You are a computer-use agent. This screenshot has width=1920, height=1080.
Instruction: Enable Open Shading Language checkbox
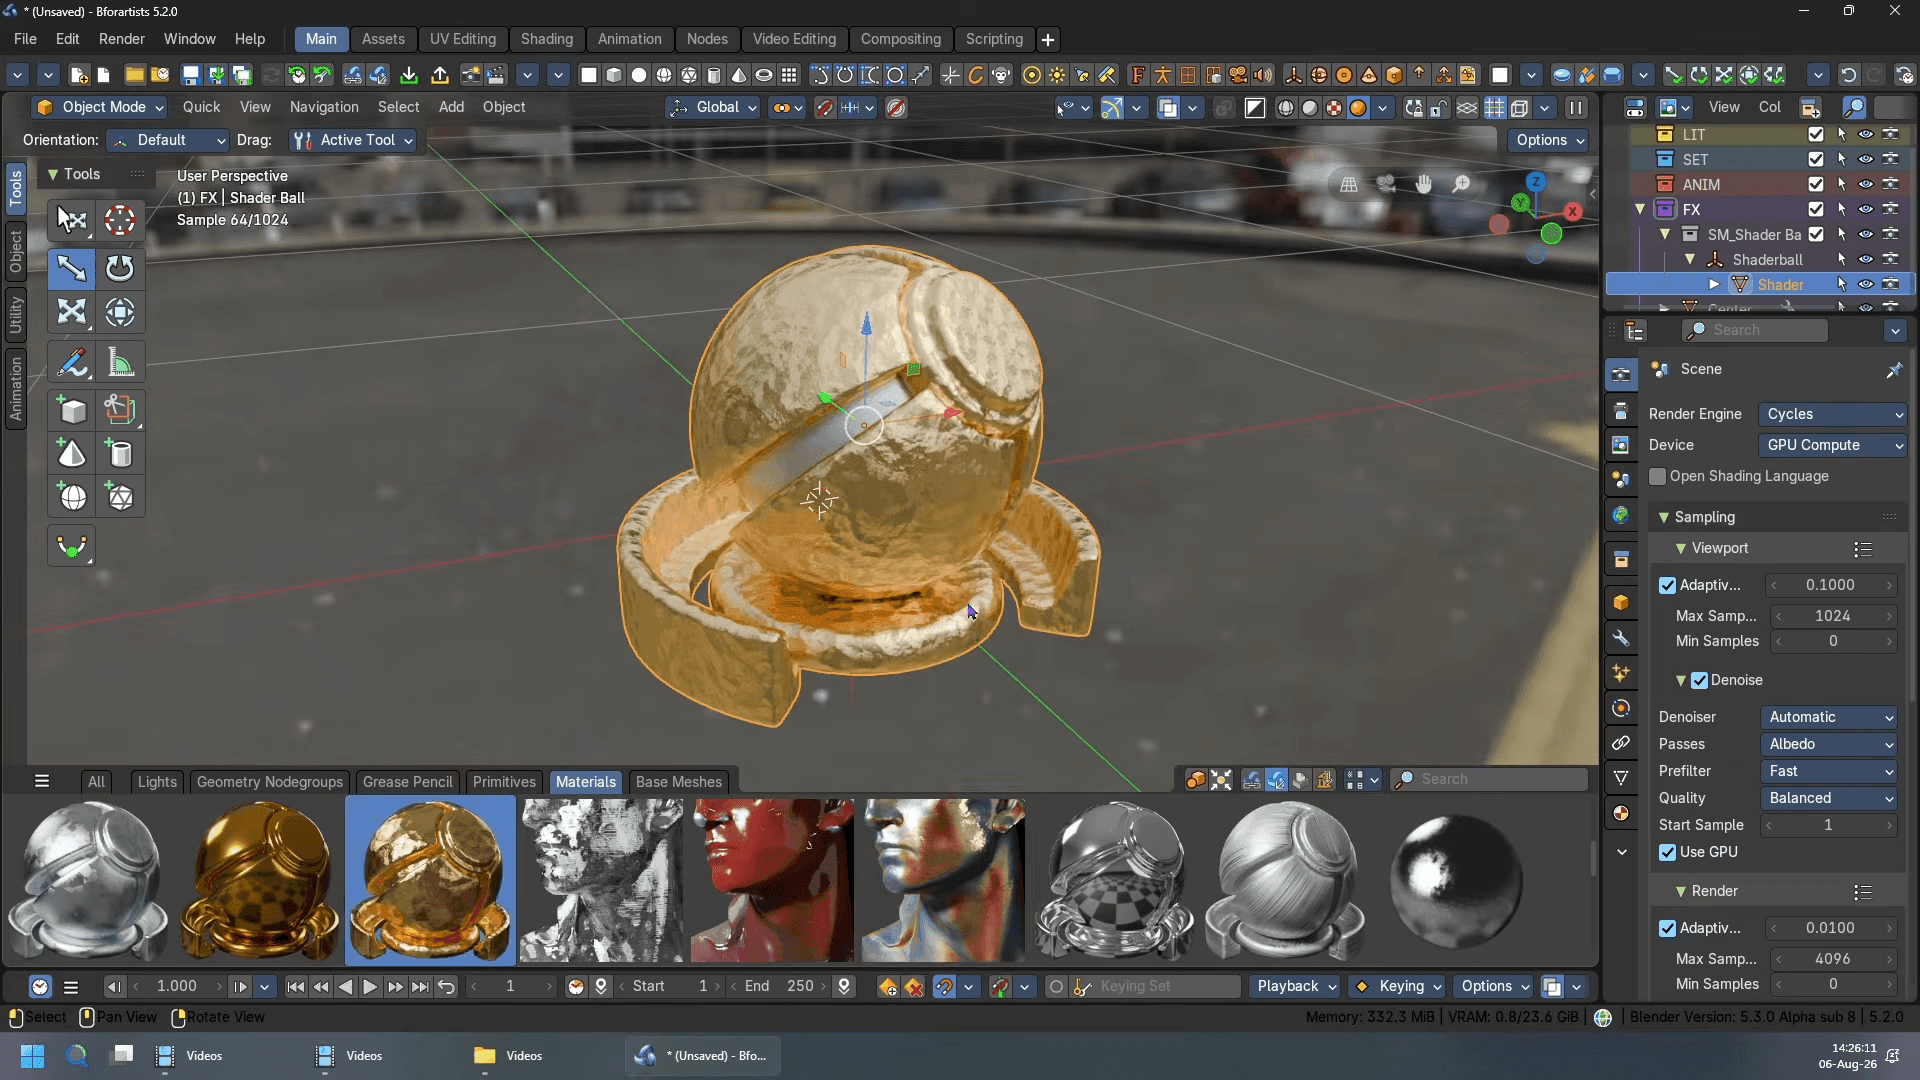[1658, 477]
